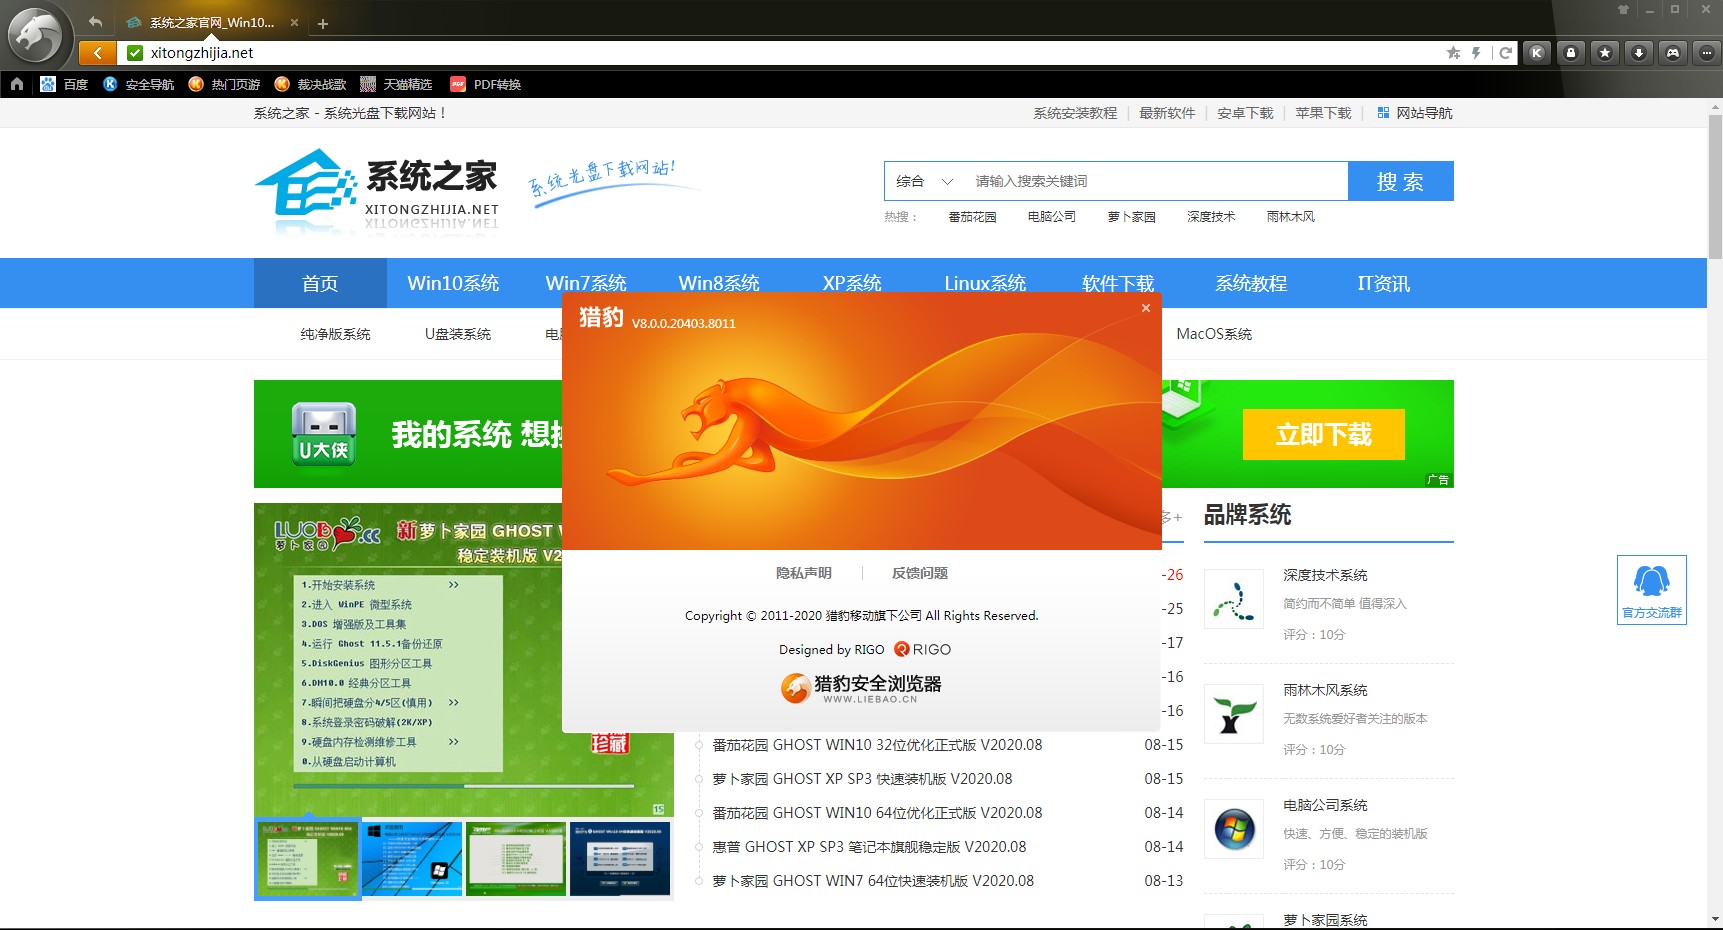
Task: Open 惠普 GHOST XP SP3 笔记本旗舰 article
Action: tap(869, 847)
